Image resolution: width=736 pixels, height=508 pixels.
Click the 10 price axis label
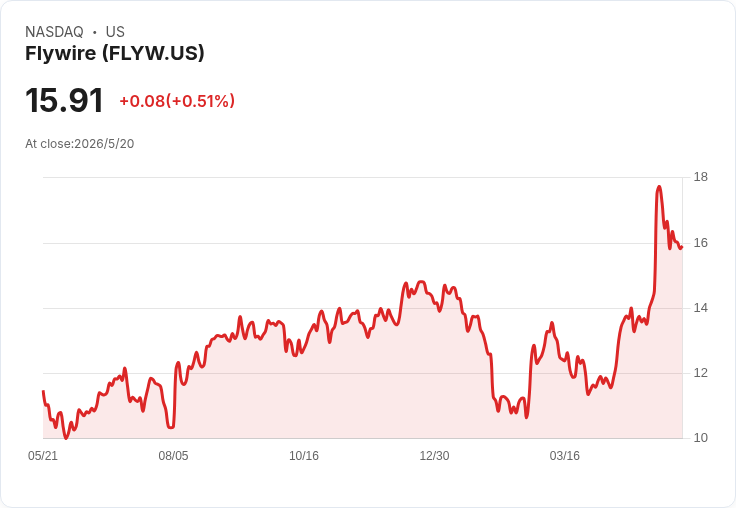(x=701, y=438)
